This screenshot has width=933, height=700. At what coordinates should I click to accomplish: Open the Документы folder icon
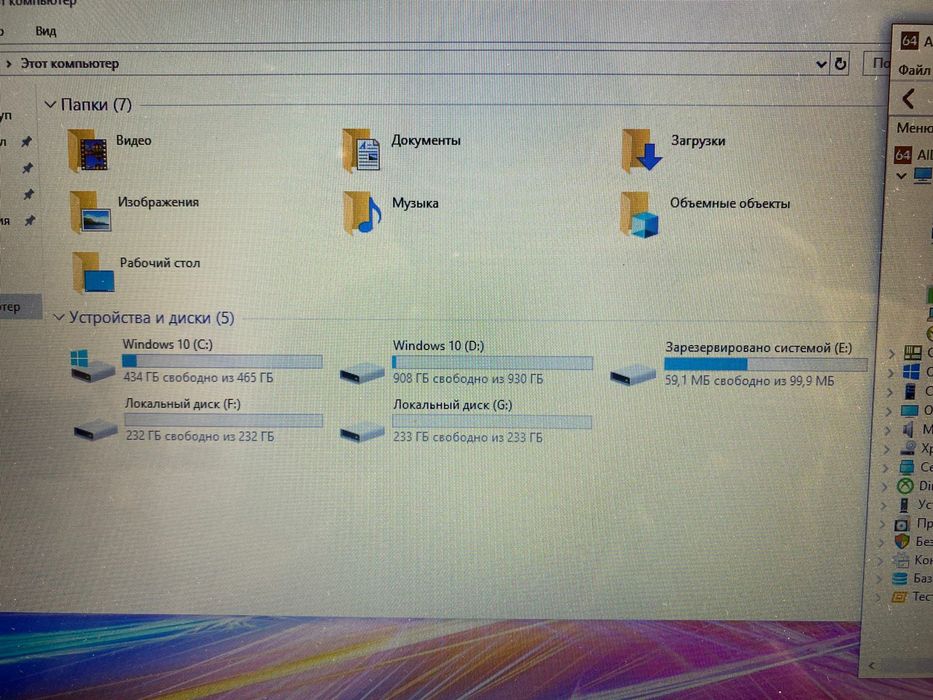tap(361, 151)
